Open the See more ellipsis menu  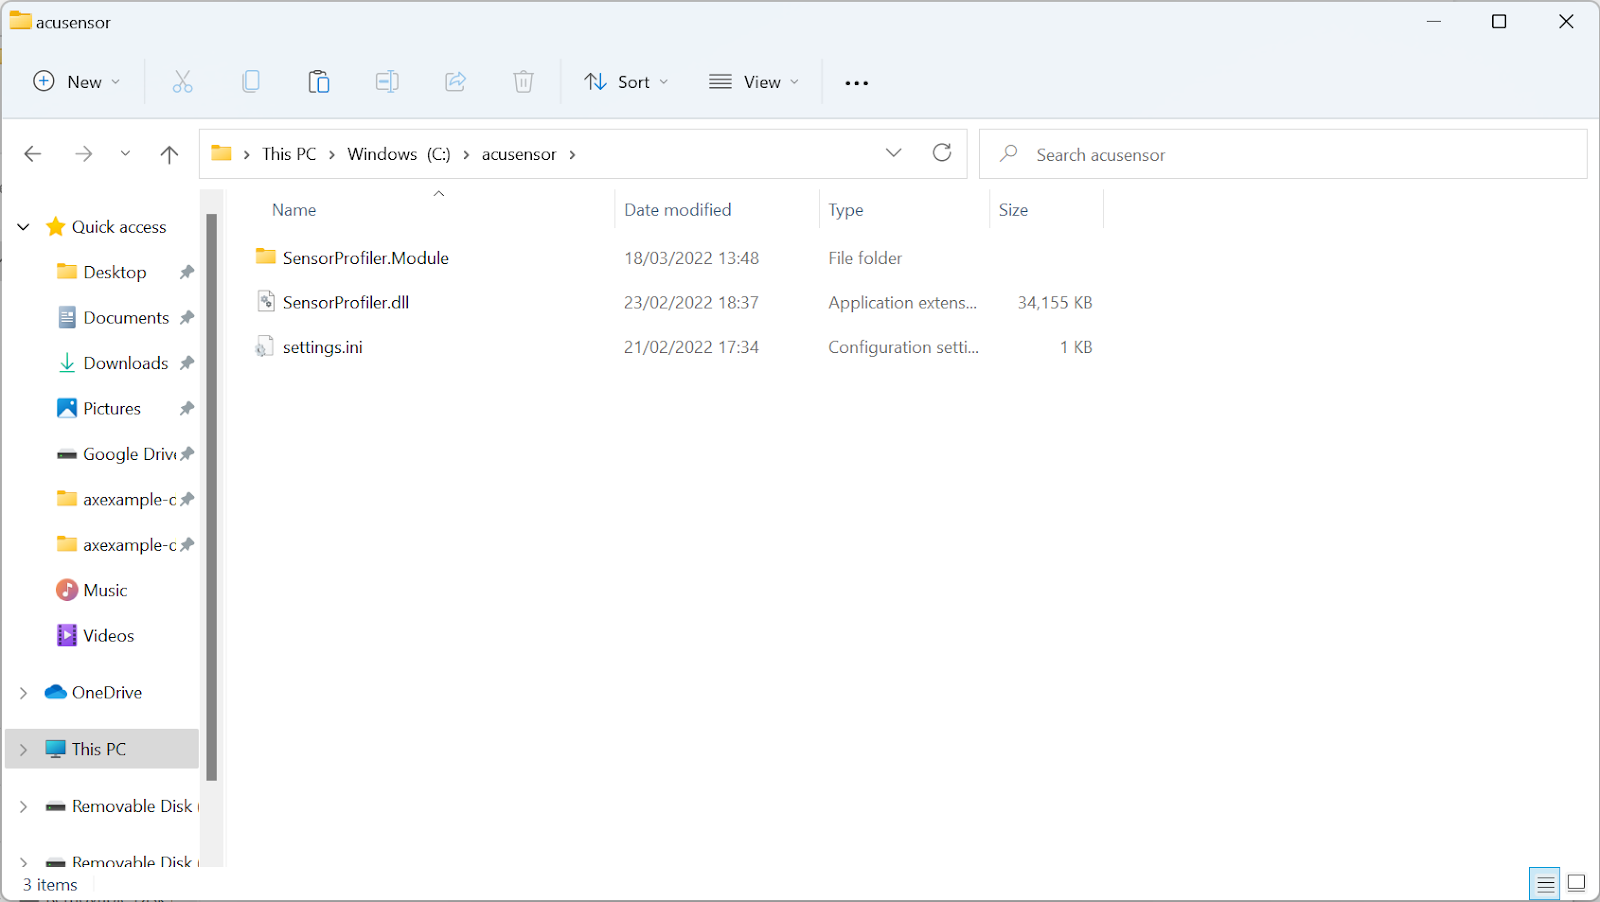click(857, 83)
